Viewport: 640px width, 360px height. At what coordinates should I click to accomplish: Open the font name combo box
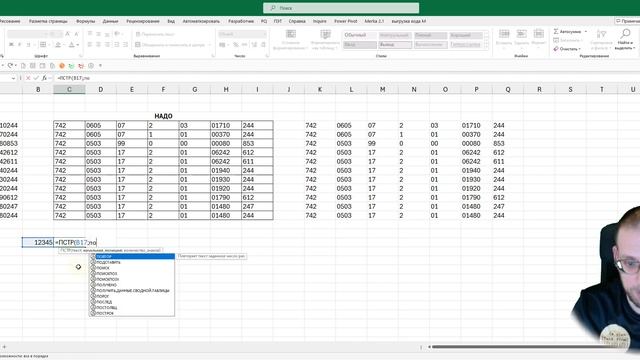point(28,34)
